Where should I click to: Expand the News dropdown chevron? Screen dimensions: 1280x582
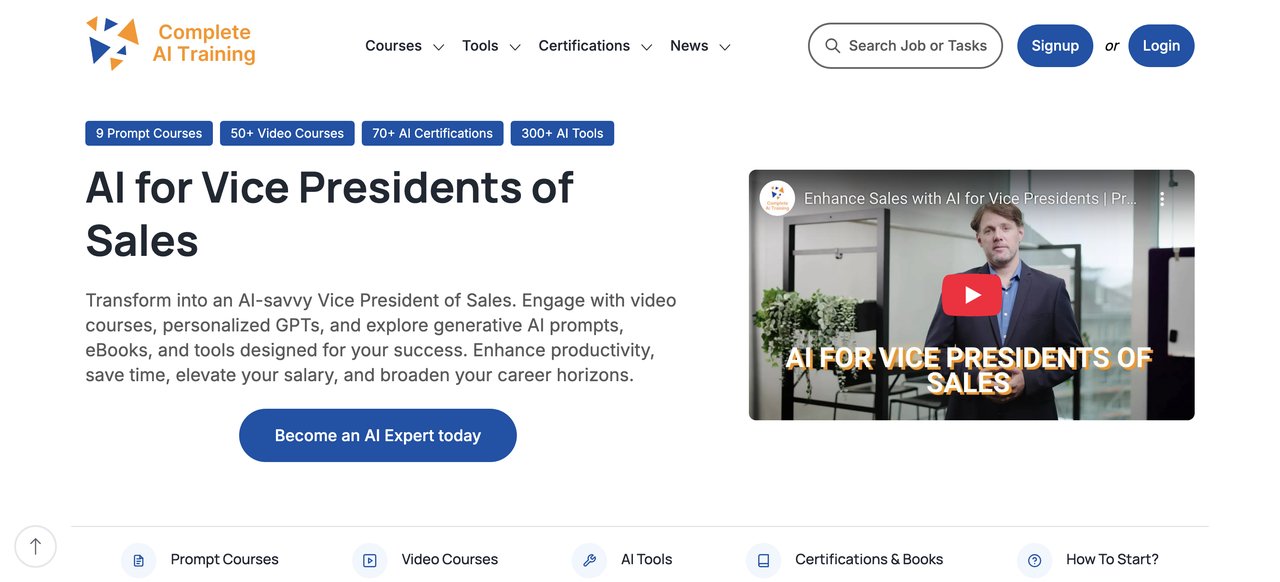tap(725, 47)
